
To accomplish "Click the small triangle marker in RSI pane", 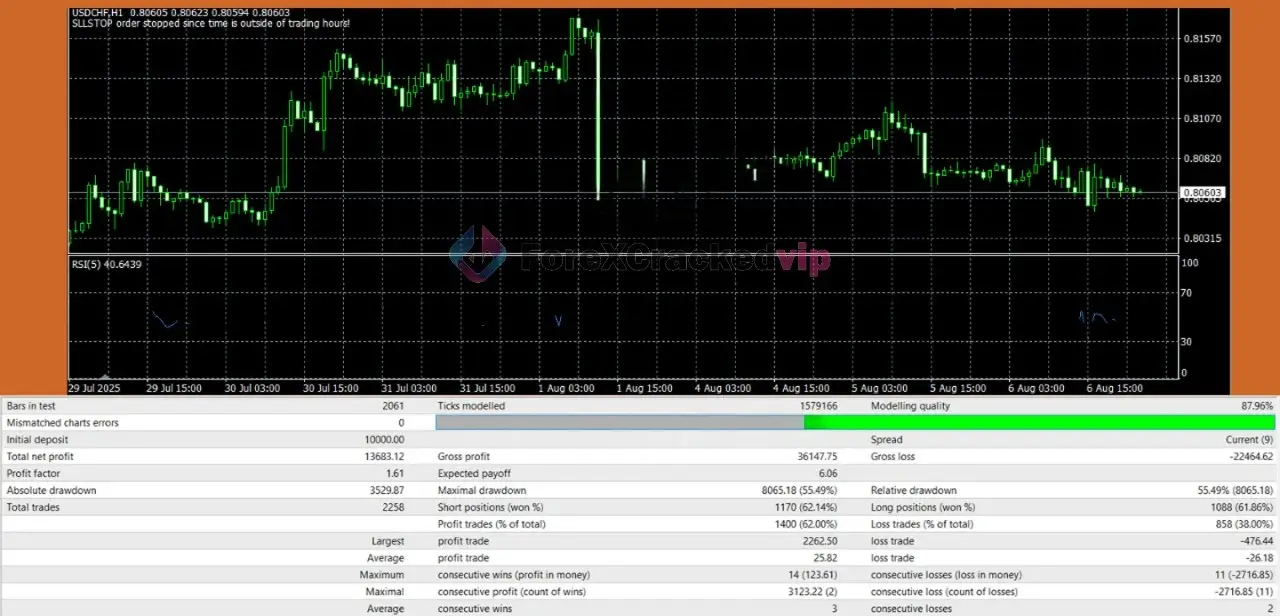I will click(107, 376).
